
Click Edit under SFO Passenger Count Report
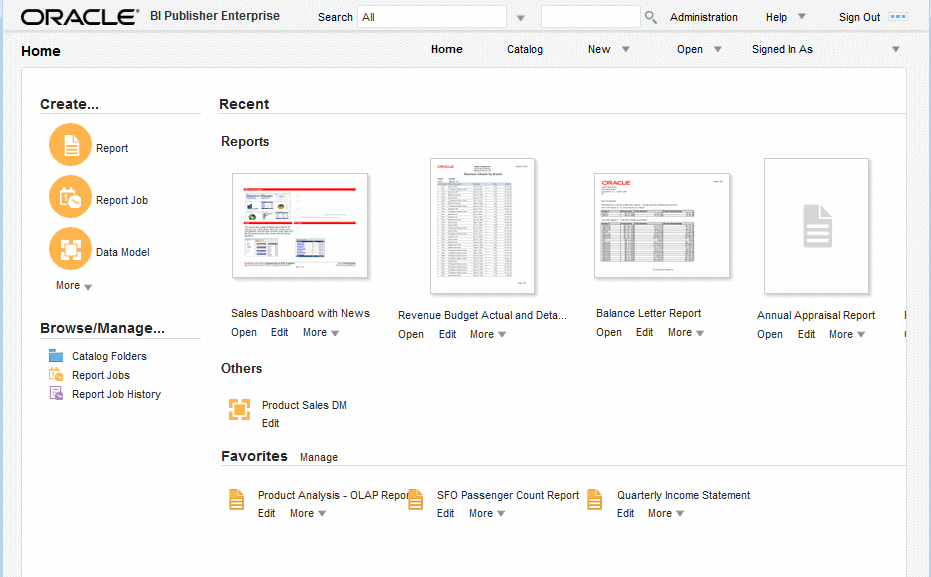[x=446, y=513]
